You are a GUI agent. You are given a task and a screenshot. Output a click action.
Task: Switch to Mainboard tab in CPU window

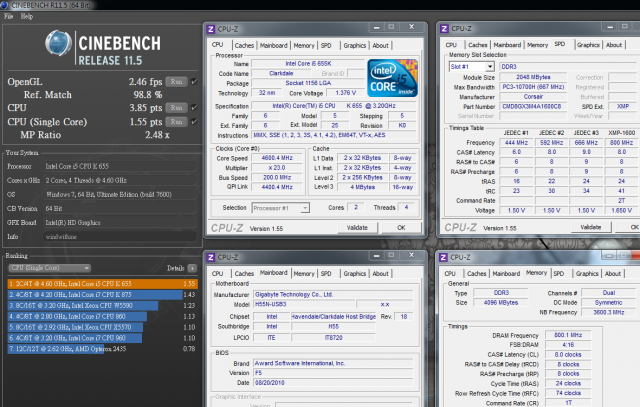pos(273,45)
